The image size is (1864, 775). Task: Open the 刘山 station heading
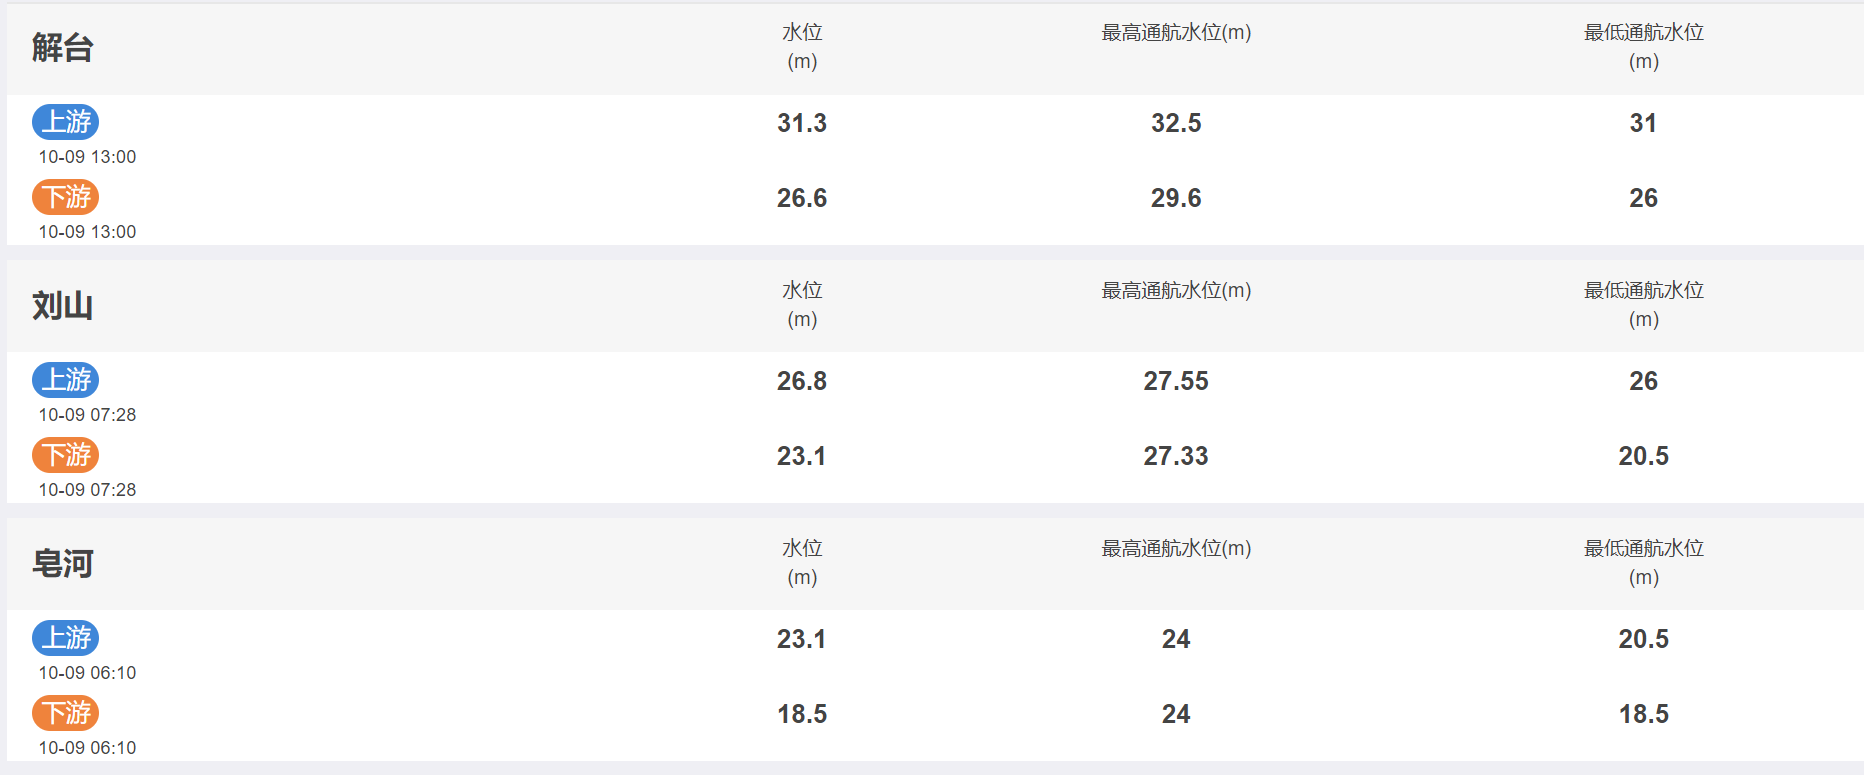pos(62,306)
